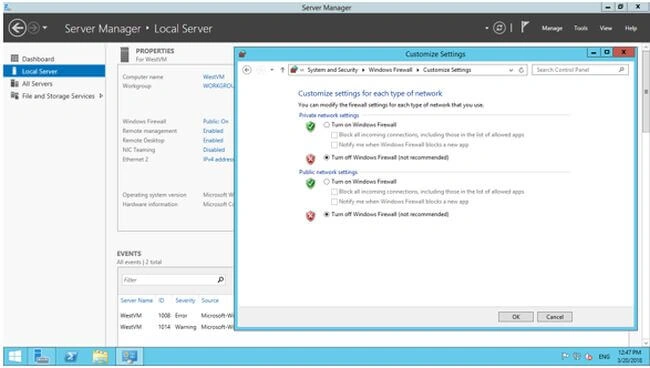Sort events by Source column
Image resolution: width=650 pixels, height=368 pixels.
(210, 300)
